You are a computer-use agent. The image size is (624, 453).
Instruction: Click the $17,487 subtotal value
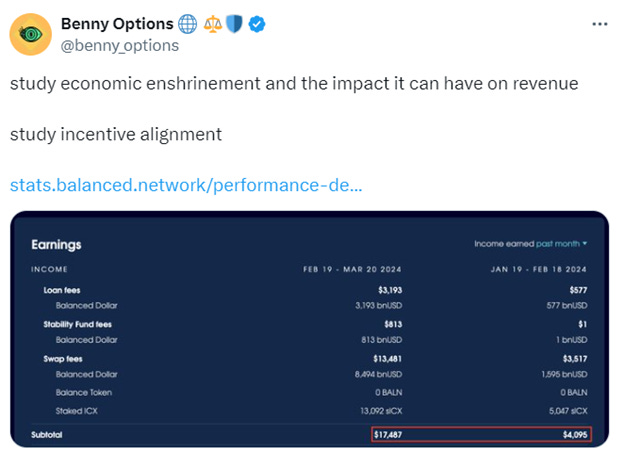click(x=388, y=435)
